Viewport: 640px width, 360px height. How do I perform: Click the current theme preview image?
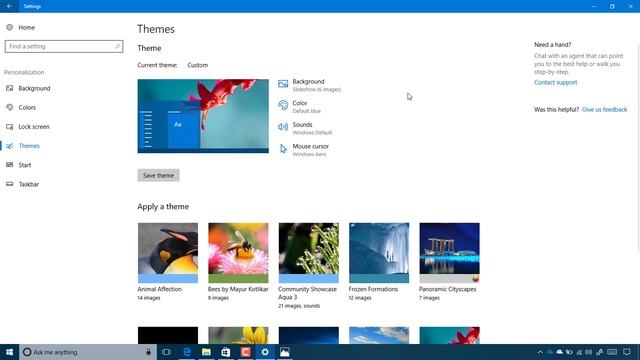[203, 116]
